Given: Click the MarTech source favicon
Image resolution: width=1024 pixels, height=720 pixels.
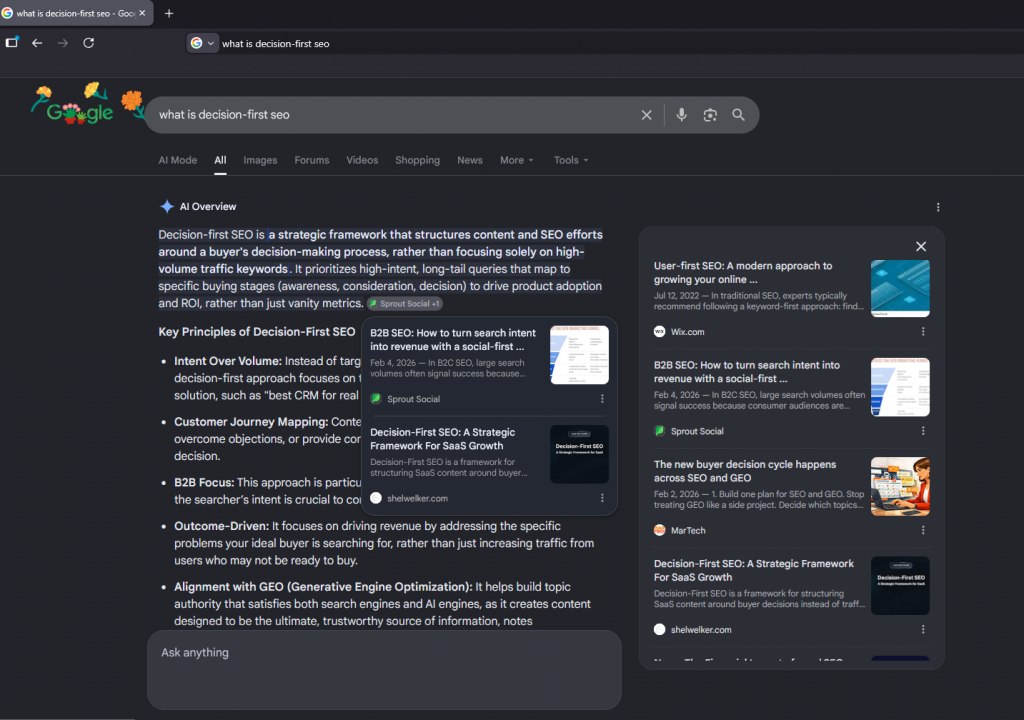Looking at the screenshot, I should click(x=660, y=531).
